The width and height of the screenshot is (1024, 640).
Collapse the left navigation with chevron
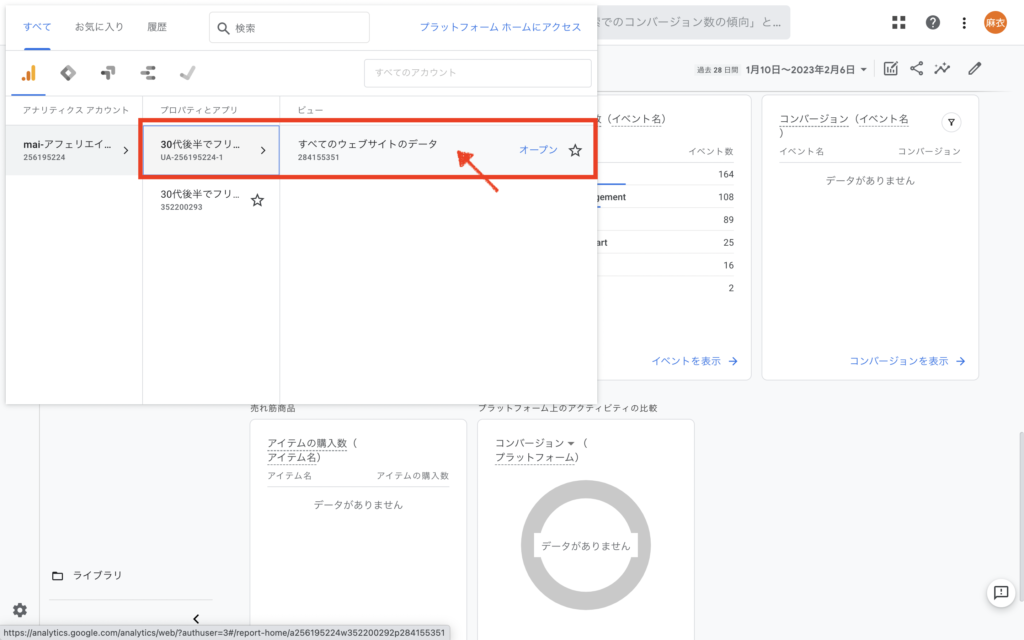tap(196, 618)
